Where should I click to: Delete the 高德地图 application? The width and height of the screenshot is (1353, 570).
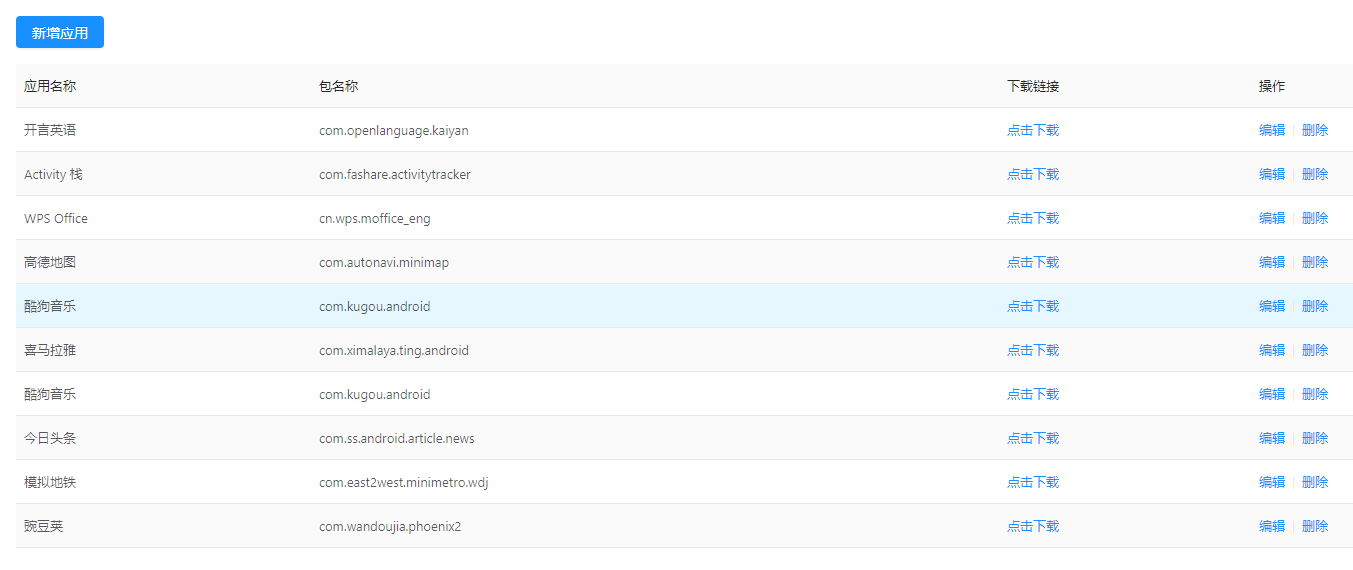(x=1315, y=262)
